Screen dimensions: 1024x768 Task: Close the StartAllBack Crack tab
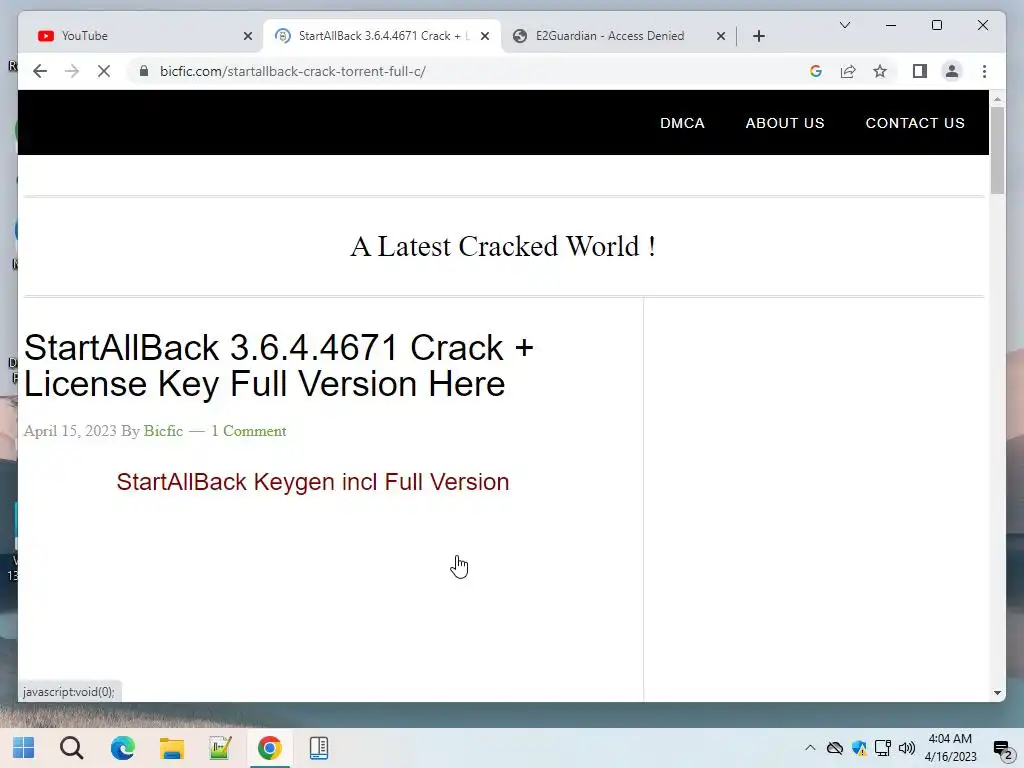(x=485, y=37)
